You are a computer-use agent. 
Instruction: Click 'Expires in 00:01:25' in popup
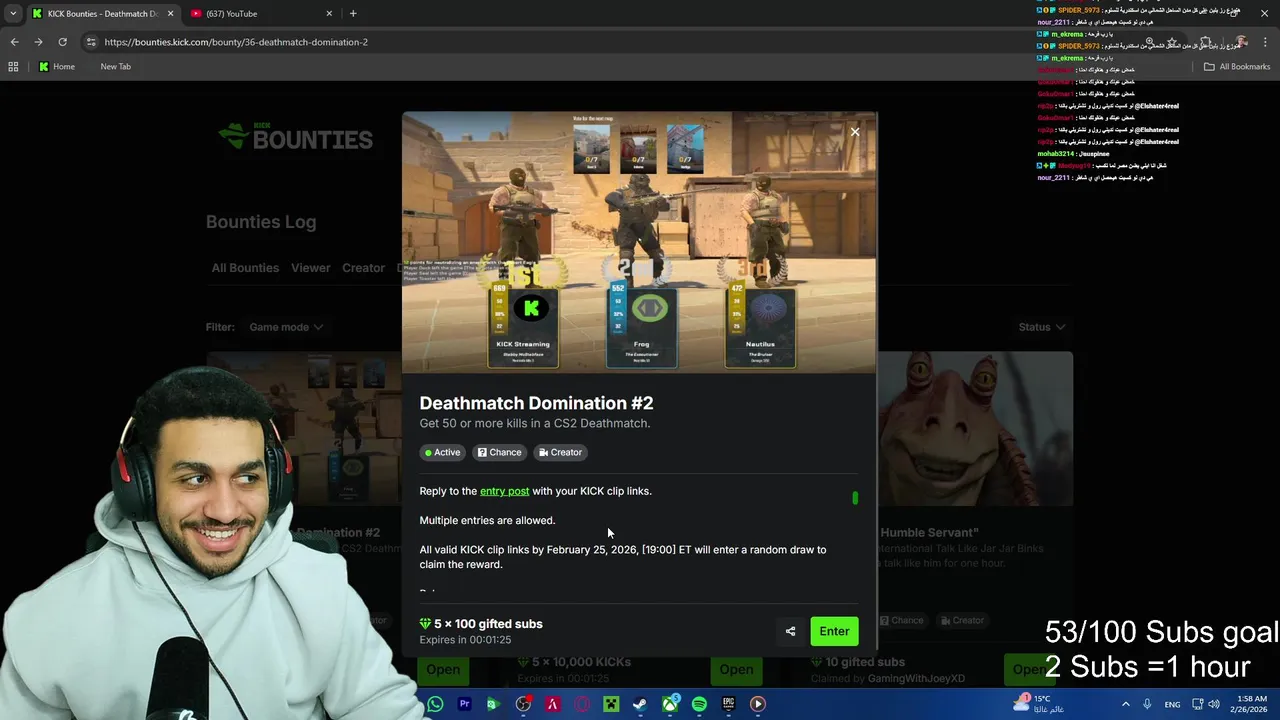click(465, 640)
